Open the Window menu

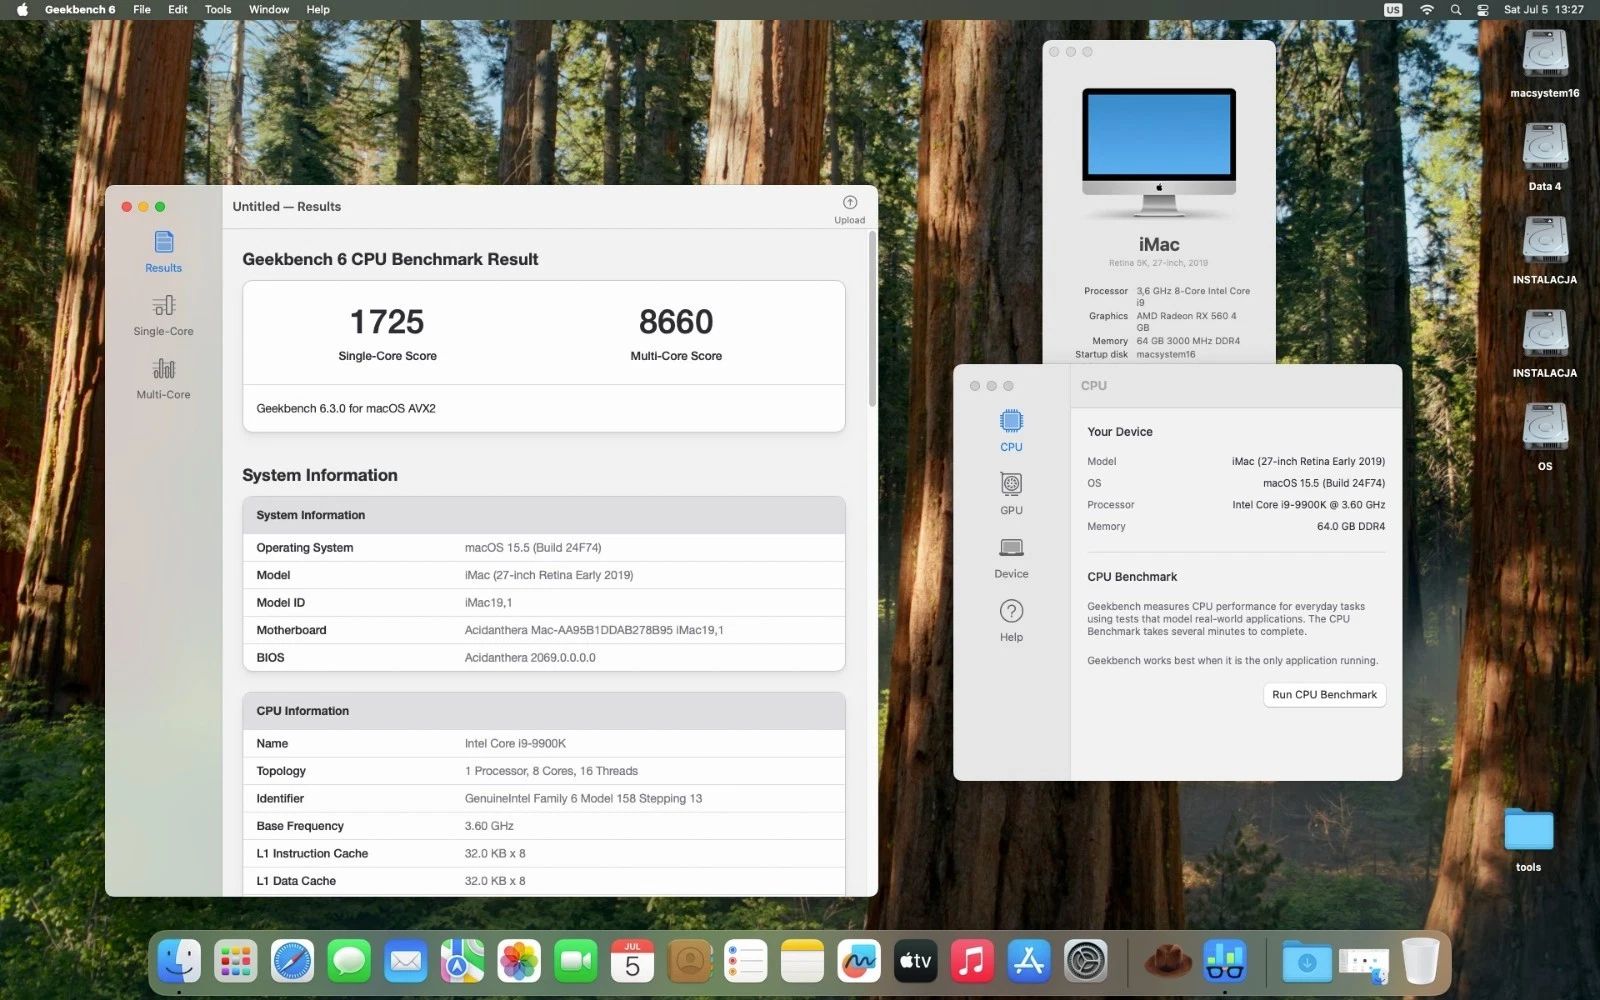[x=269, y=9]
